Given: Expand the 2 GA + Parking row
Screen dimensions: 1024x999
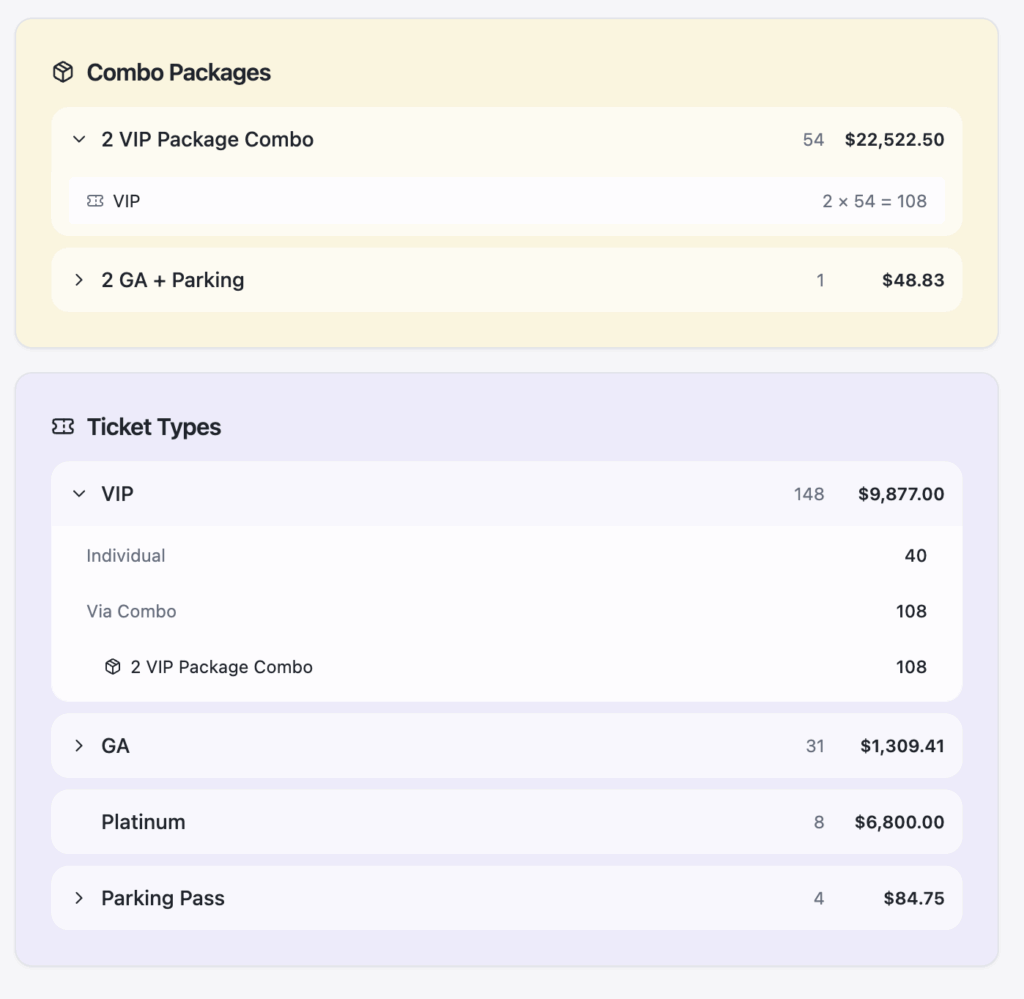Looking at the screenshot, I should pyautogui.click(x=79, y=280).
